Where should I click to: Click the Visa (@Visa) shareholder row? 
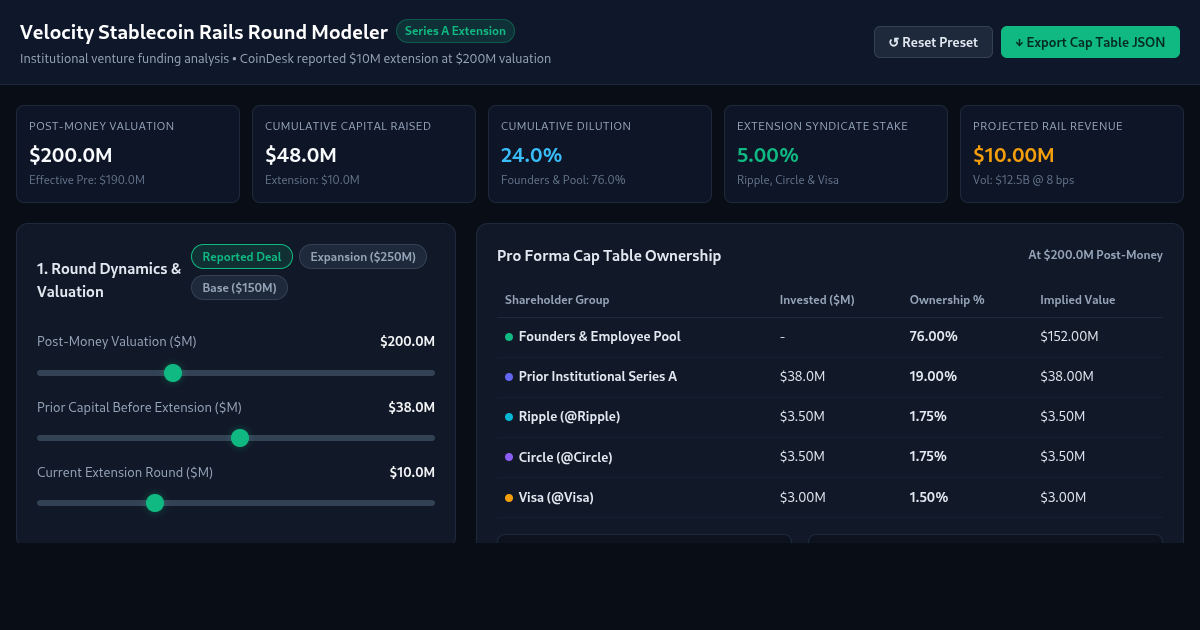click(x=830, y=497)
